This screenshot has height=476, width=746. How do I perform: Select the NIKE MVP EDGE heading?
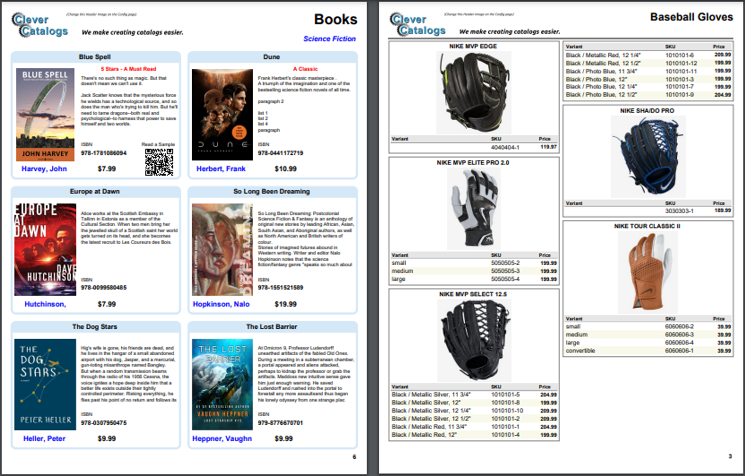pos(473,46)
